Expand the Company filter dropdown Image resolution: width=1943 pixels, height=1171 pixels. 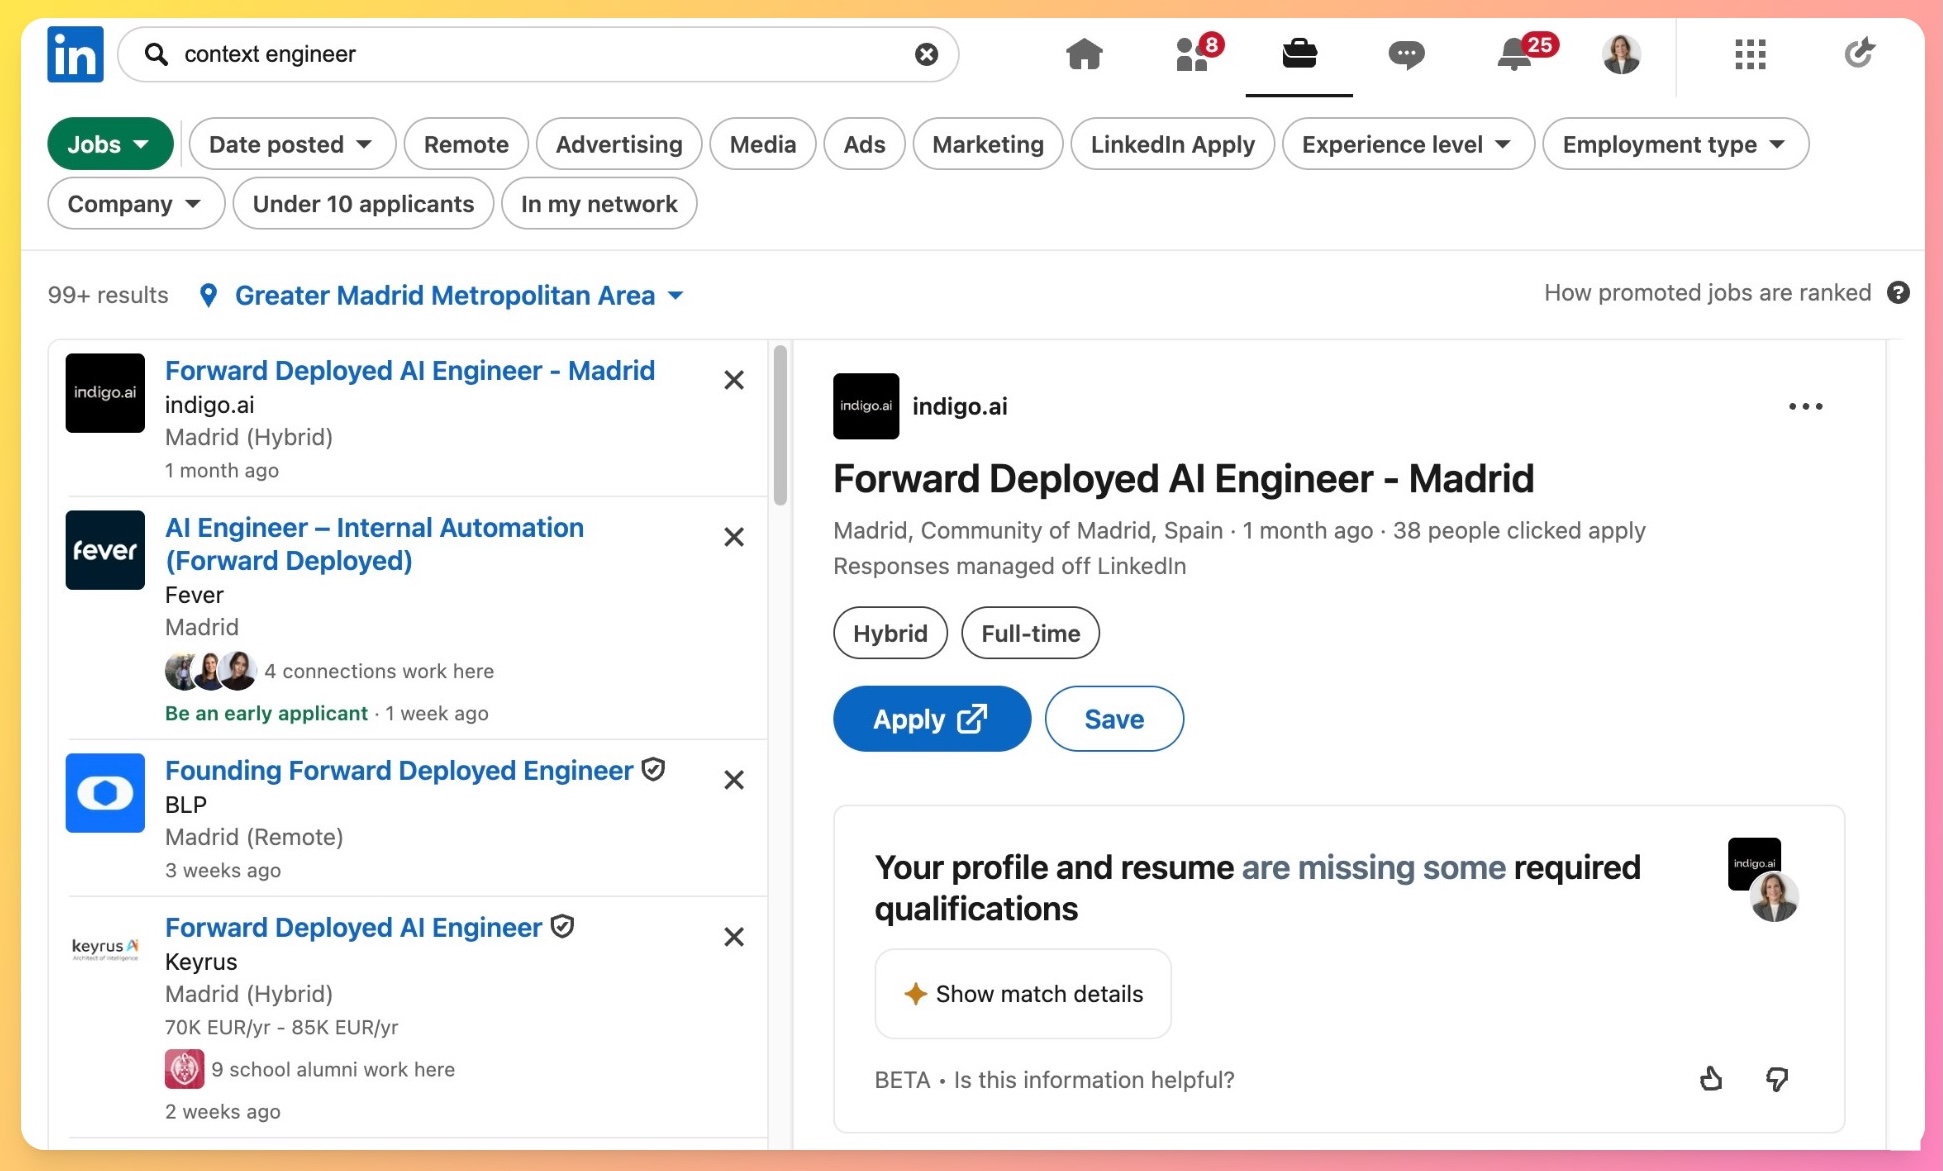(136, 204)
